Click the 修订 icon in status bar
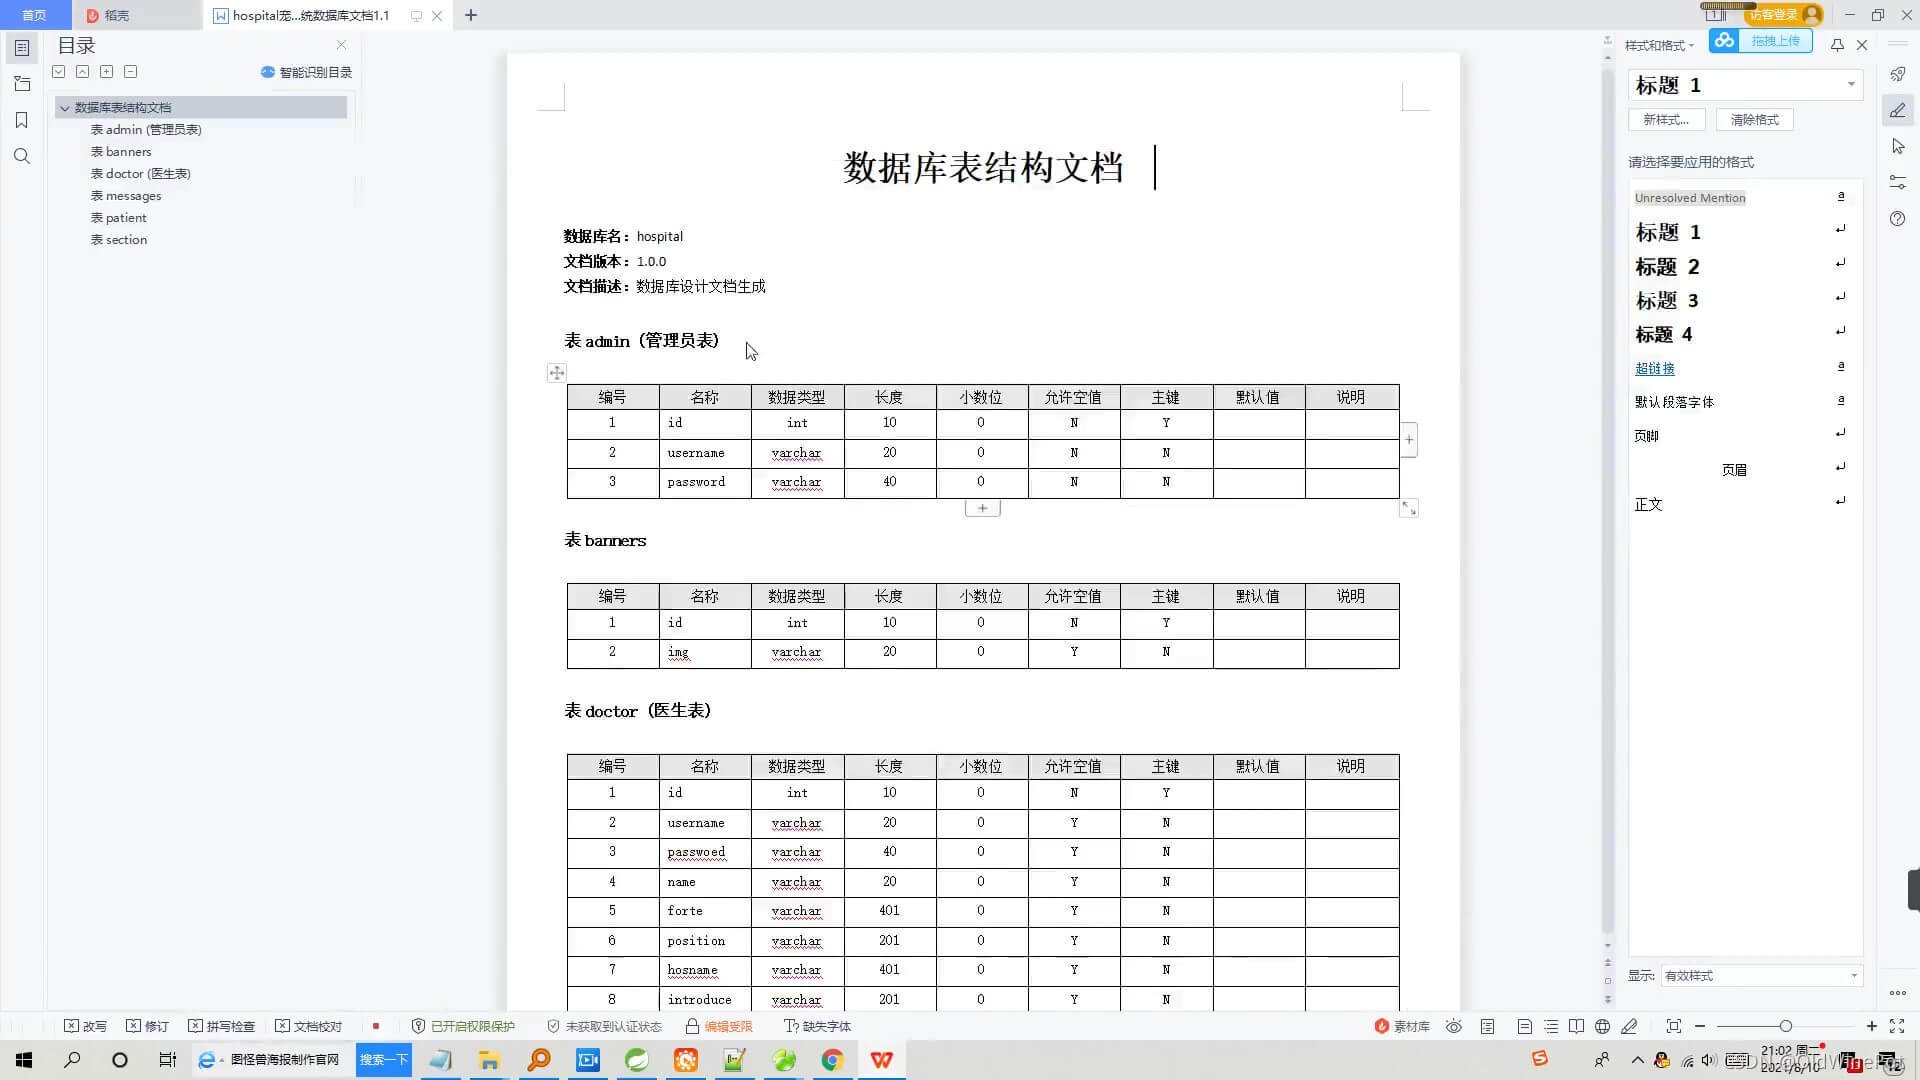This screenshot has height=1080, width=1920. point(150,1026)
